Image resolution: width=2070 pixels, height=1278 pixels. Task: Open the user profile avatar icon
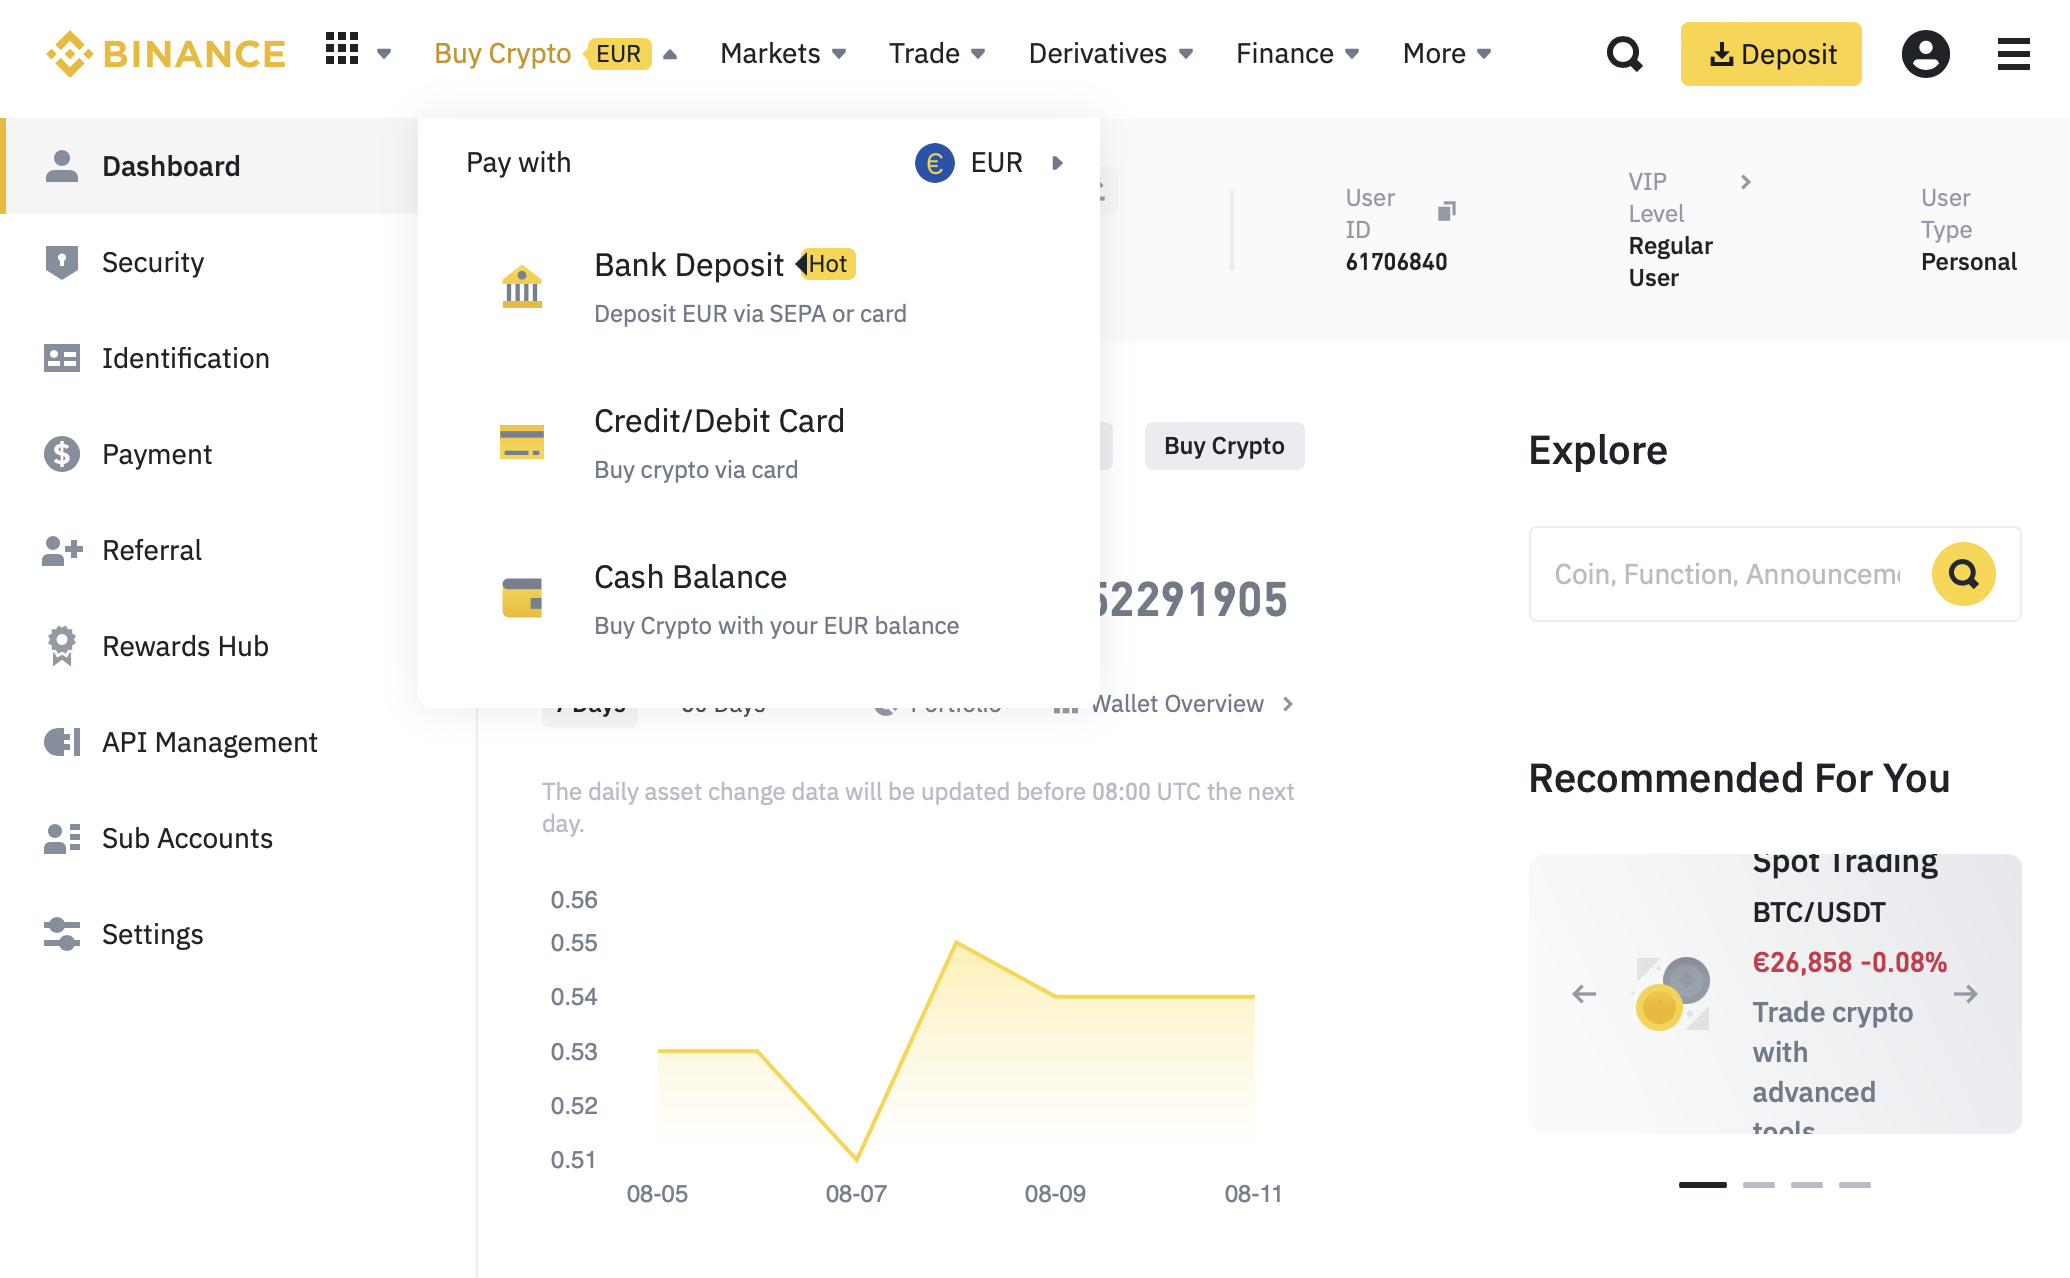[x=1925, y=54]
